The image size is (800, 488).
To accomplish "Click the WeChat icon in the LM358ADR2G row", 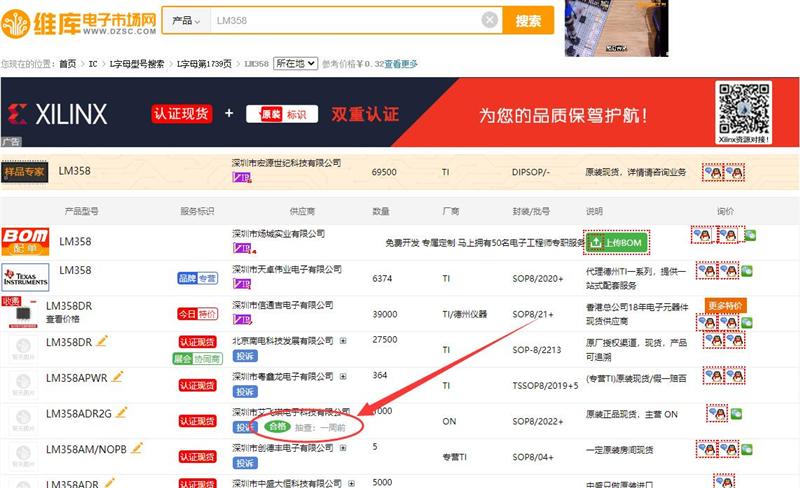I will 736,413.
